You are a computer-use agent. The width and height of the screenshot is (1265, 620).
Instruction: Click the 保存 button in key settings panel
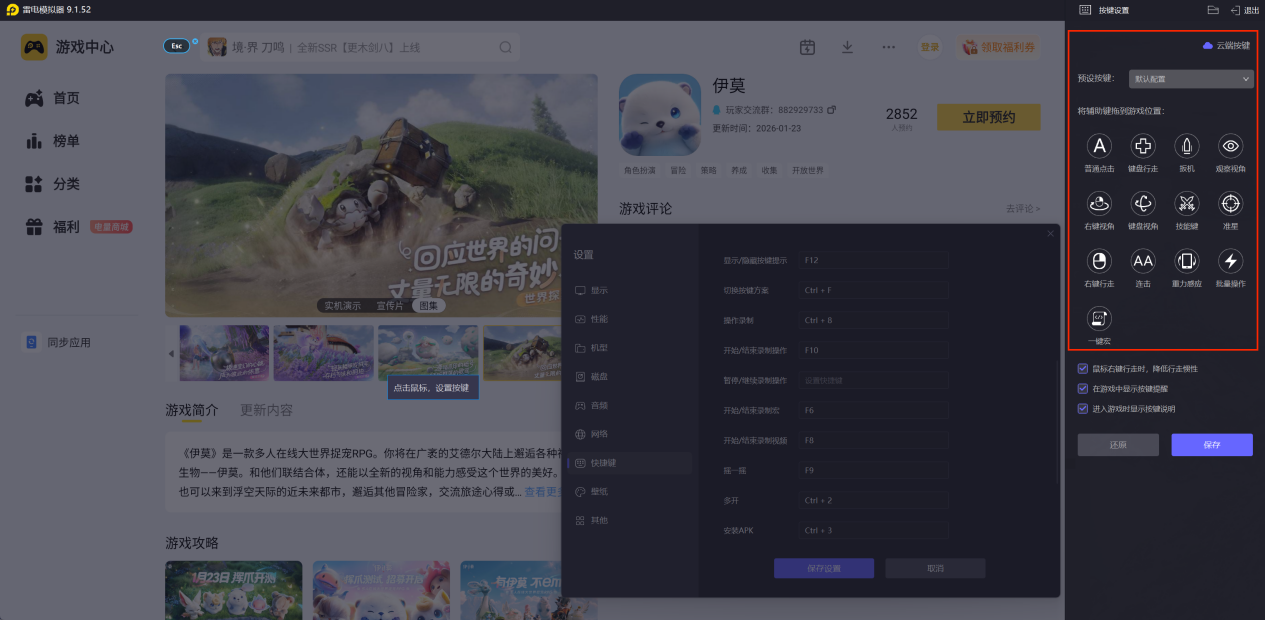(x=1212, y=445)
